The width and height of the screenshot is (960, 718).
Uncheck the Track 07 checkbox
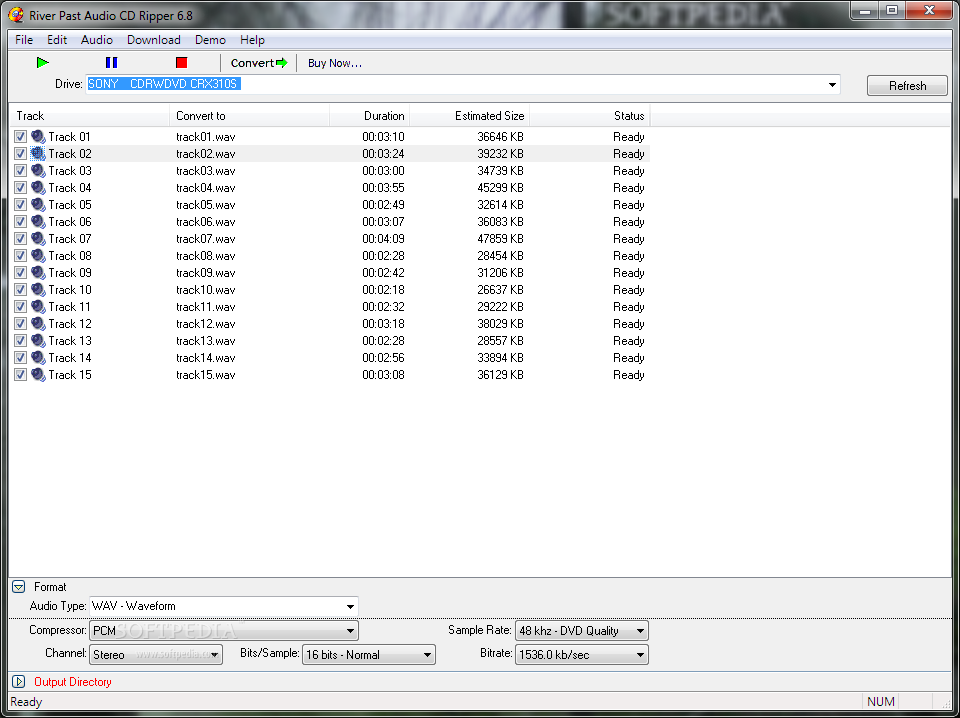point(20,239)
